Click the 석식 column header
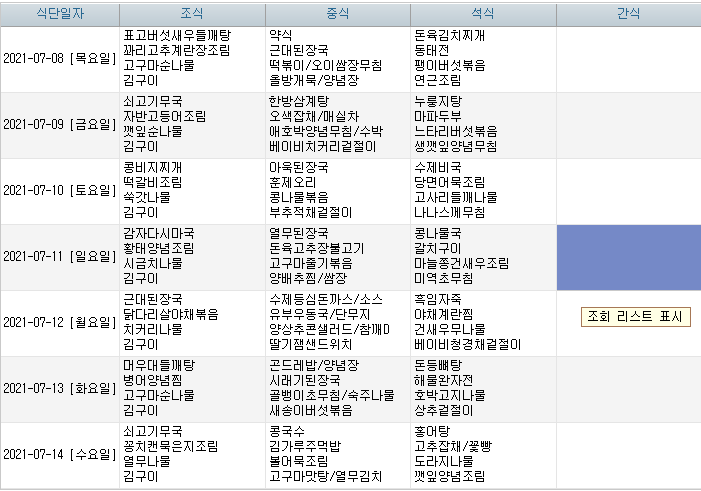701x491 pixels. click(x=483, y=14)
